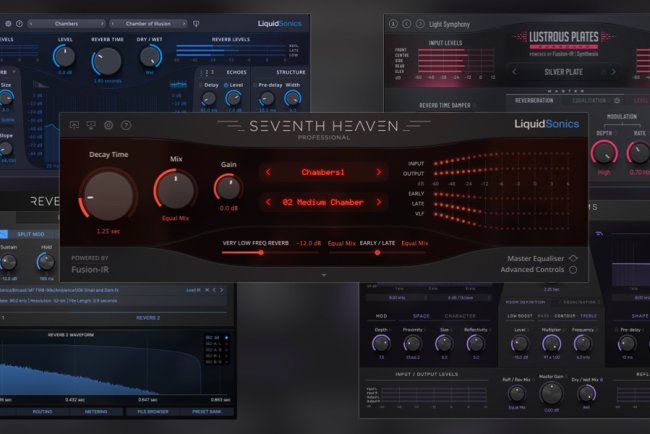The height and width of the screenshot is (434, 650).
Task: Click the DRY / WET knob in blue plugin
Action: (x=150, y=56)
